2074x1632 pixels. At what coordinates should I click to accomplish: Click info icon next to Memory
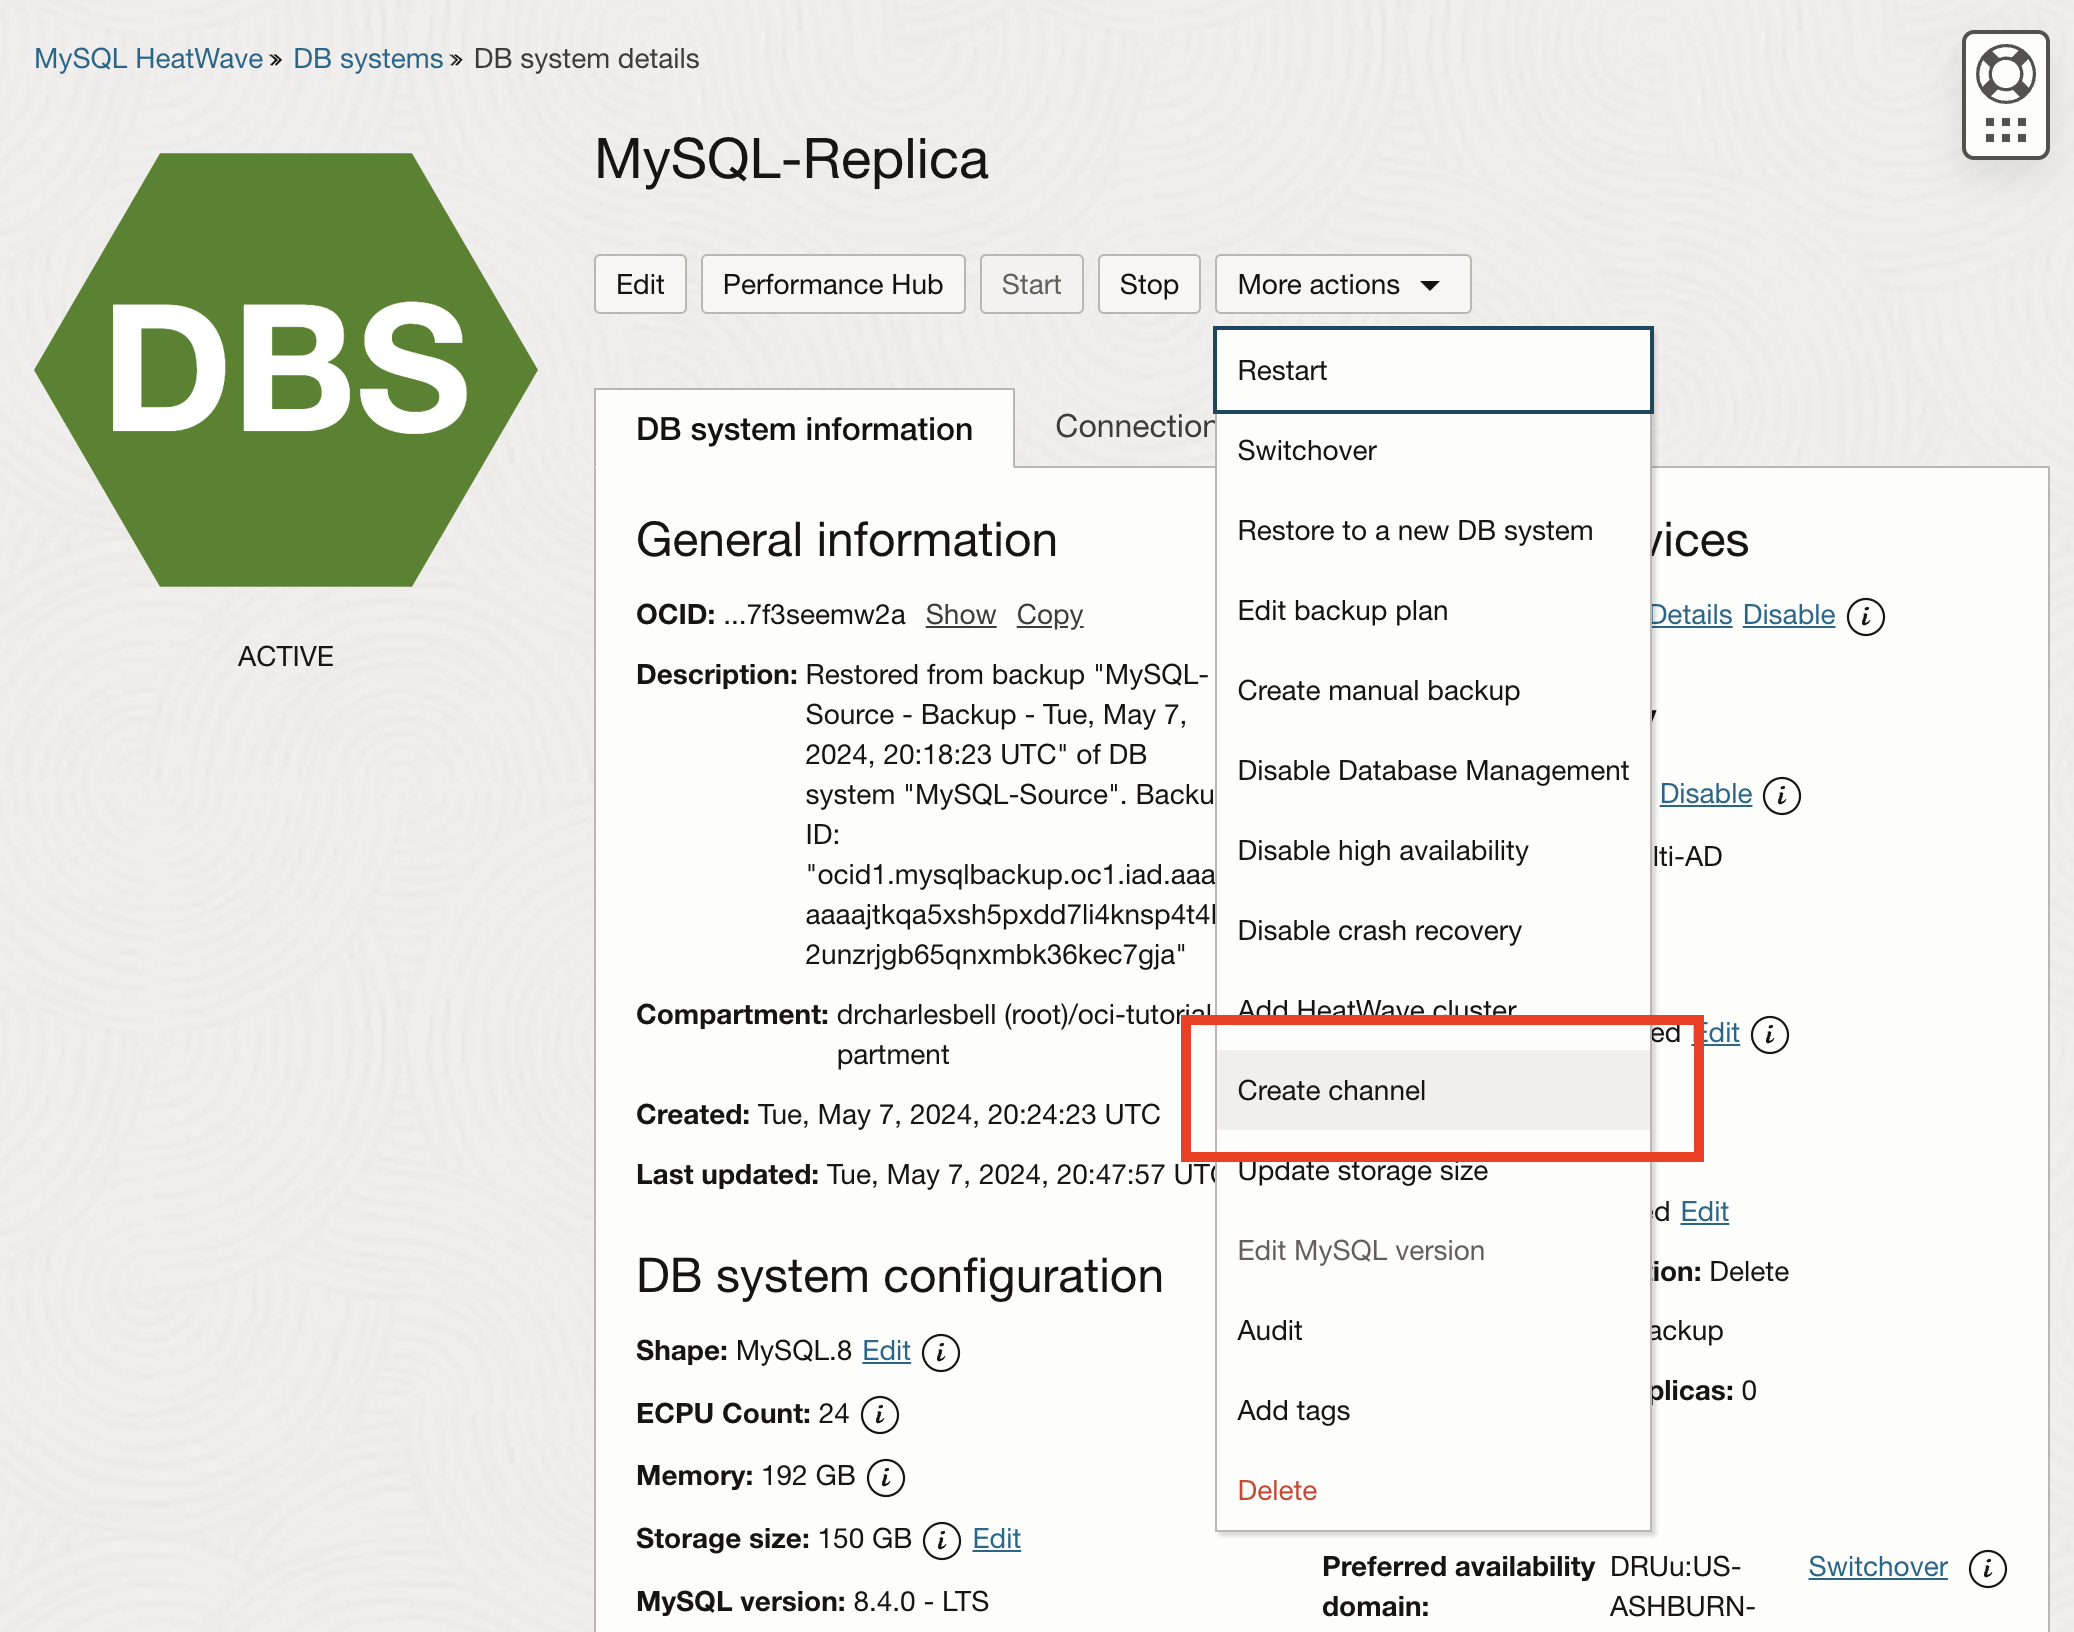click(x=885, y=1477)
